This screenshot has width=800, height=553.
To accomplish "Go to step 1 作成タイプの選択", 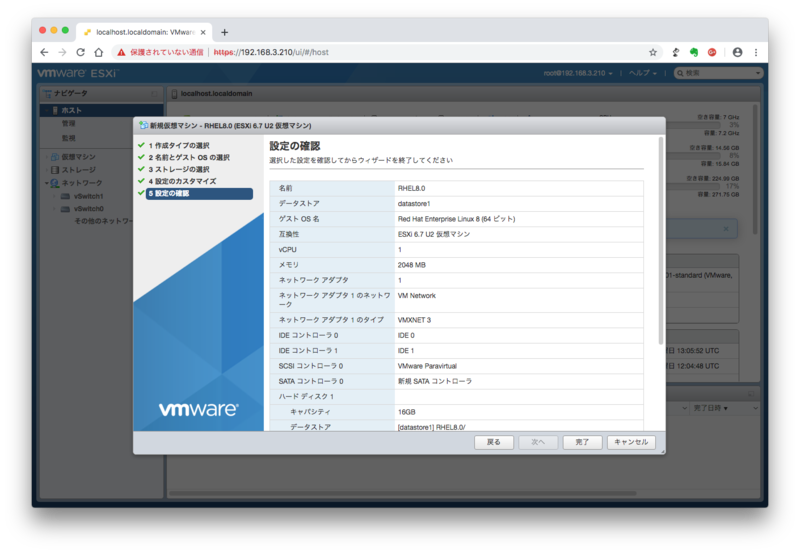I will (x=179, y=145).
